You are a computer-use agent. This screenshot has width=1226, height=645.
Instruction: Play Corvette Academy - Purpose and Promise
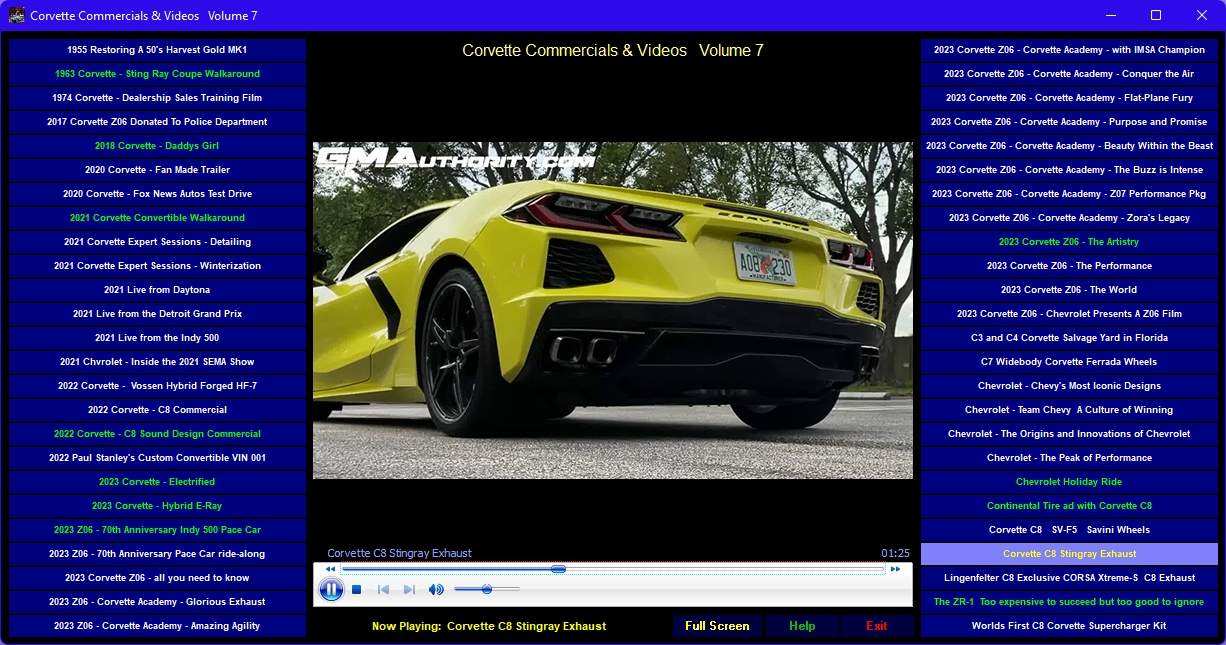[1069, 122]
